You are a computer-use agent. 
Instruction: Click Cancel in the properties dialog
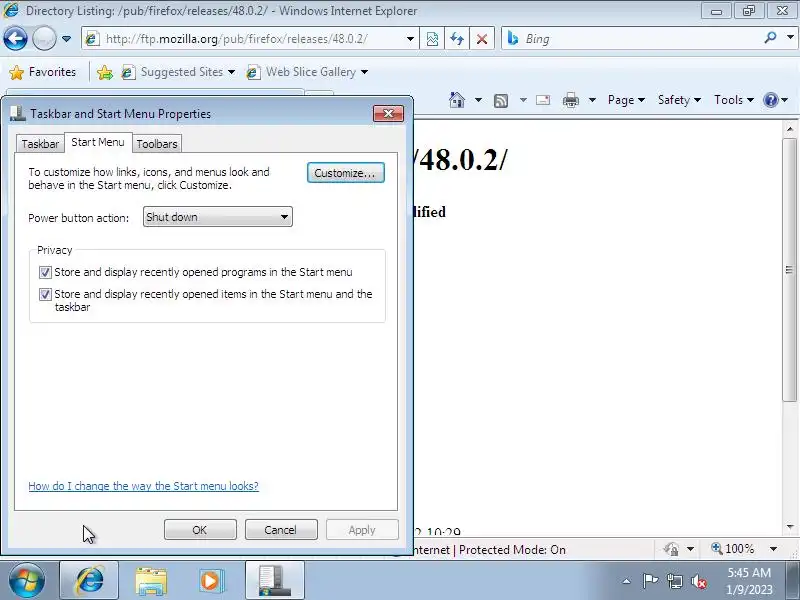pos(281,530)
